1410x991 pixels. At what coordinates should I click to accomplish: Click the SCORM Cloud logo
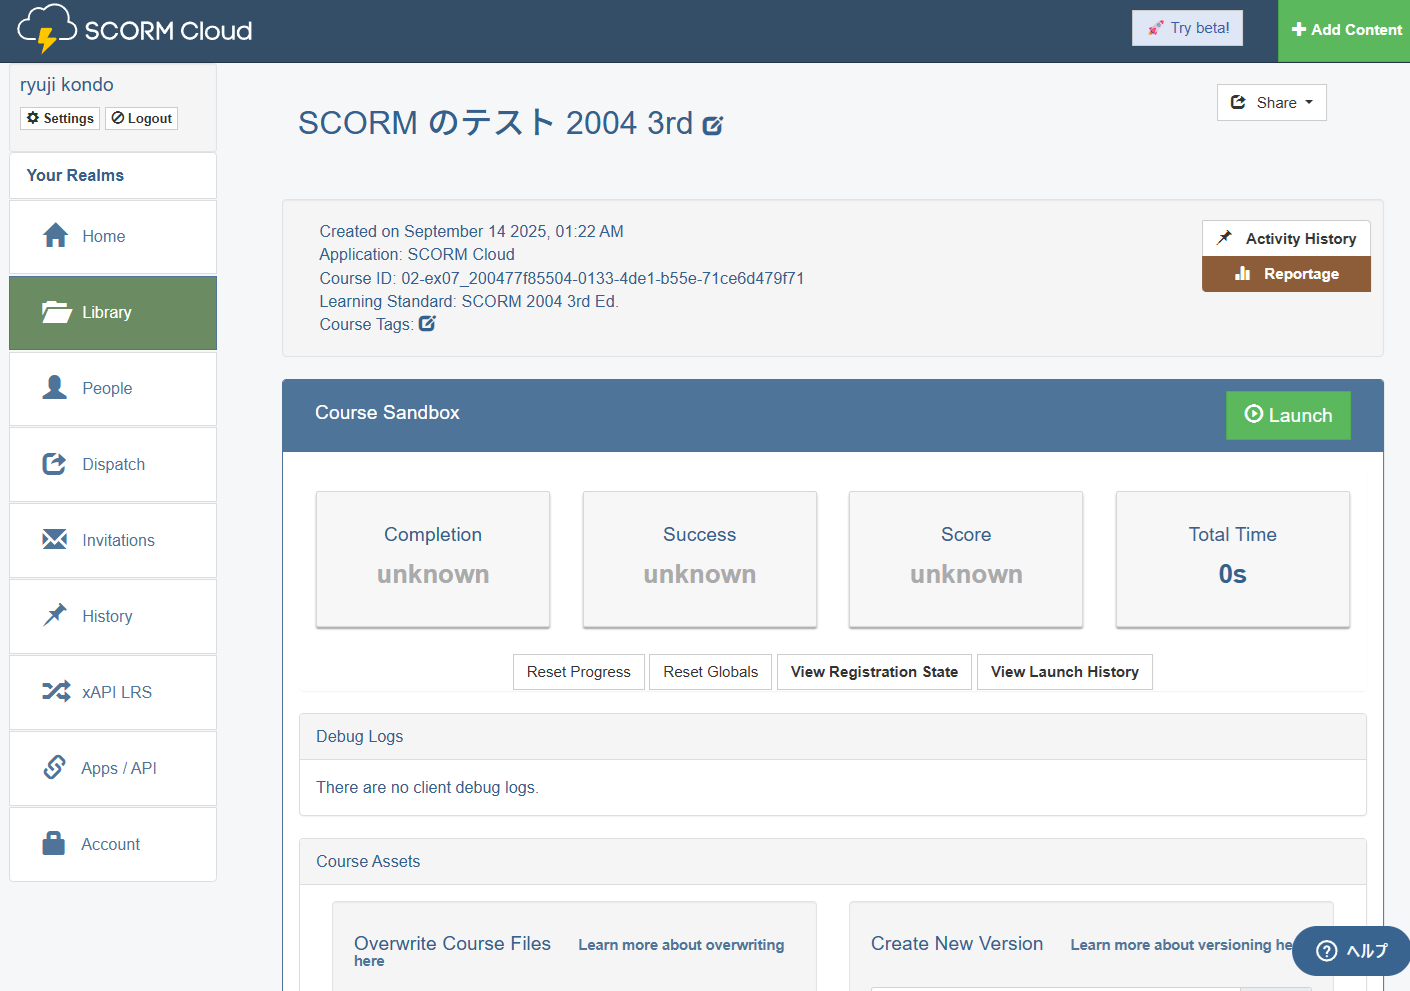tap(135, 30)
